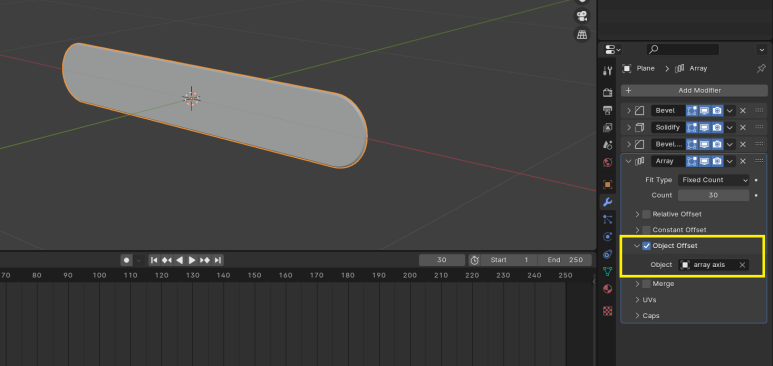
Task: Open the Material properties tab
Action: coord(607,289)
